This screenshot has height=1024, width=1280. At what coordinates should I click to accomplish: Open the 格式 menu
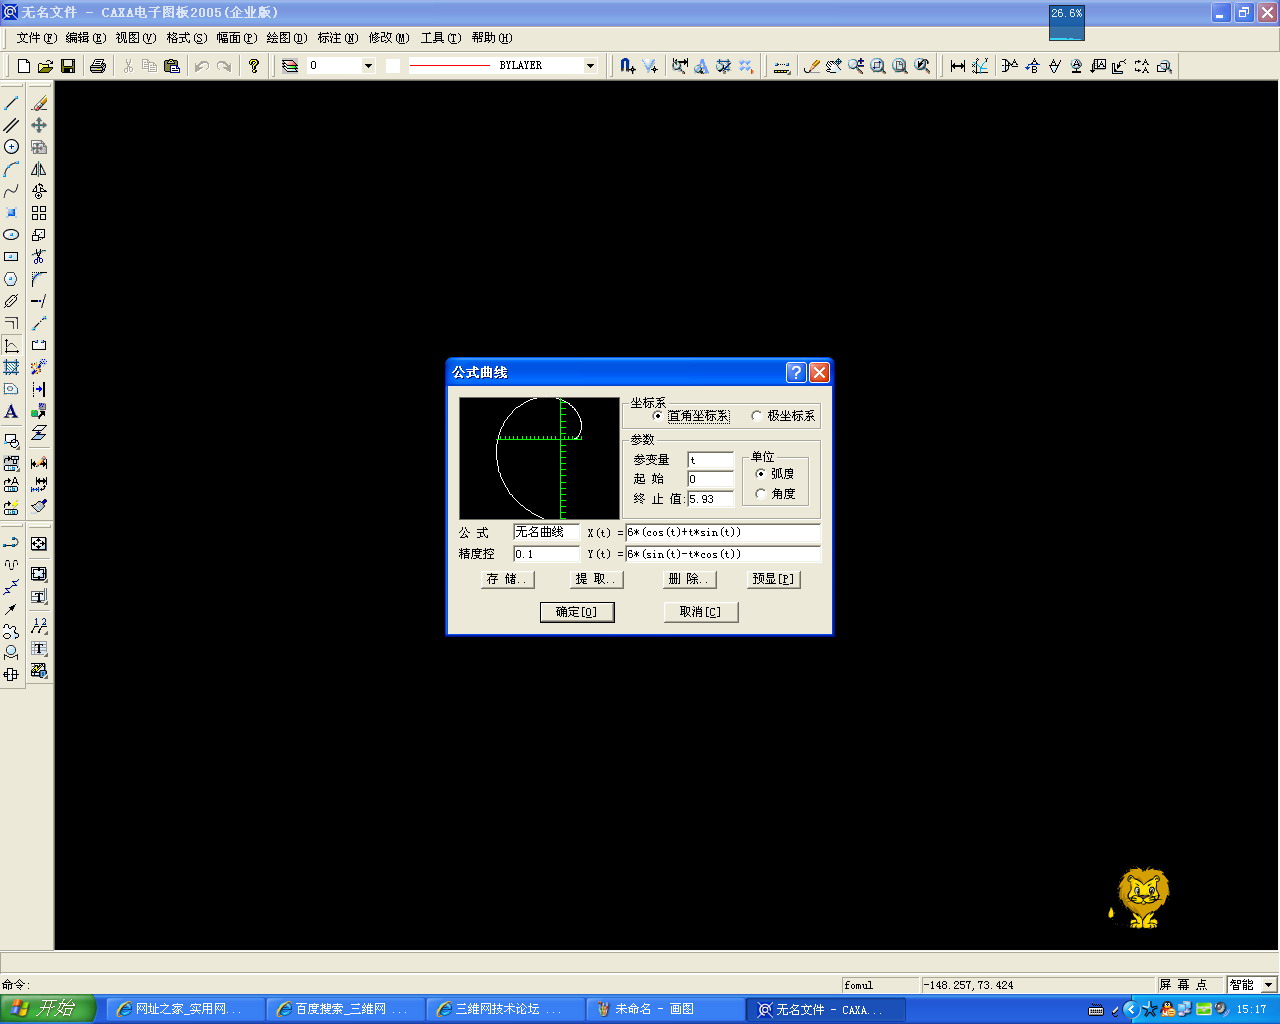tap(187, 38)
